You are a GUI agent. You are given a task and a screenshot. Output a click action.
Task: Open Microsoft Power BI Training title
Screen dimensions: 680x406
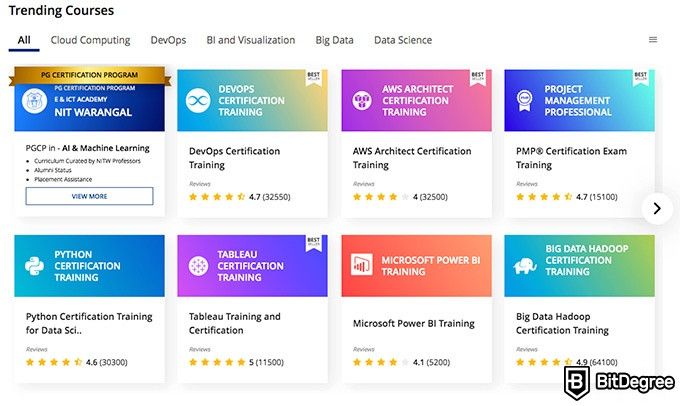[413, 324]
